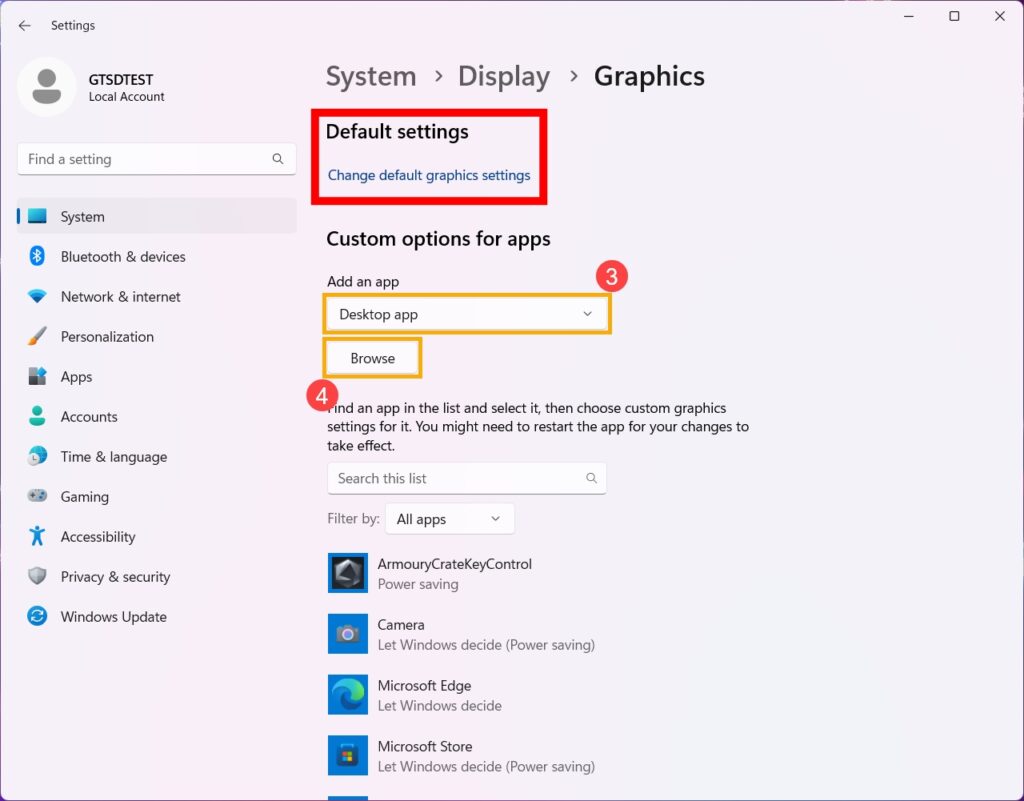1024x801 pixels.
Task: Open the Desktop app type dropdown
Action: click(x=467, y=313)
